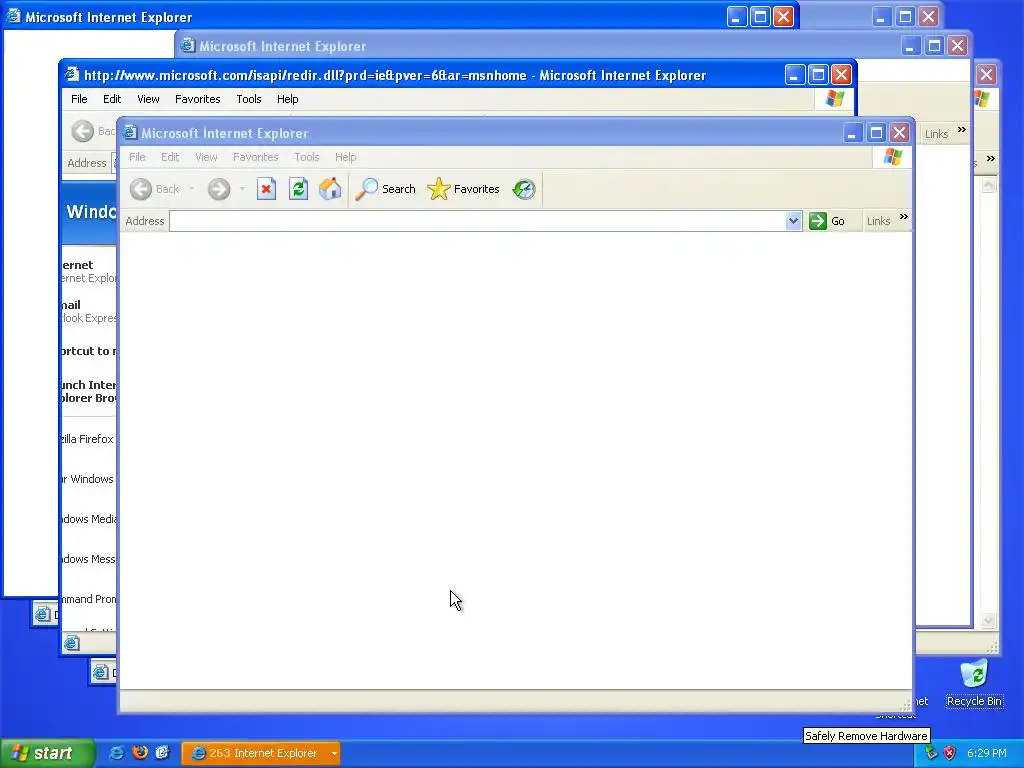Click the Windows flag logo in front IE window

(x=893, y=157)
